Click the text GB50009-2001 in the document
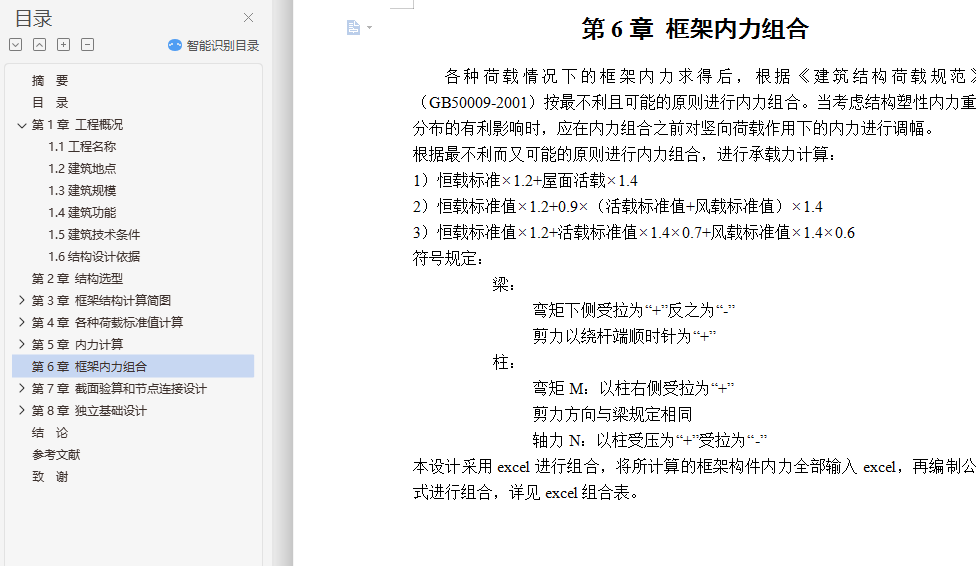976x566 pixels. pos(478,102)
